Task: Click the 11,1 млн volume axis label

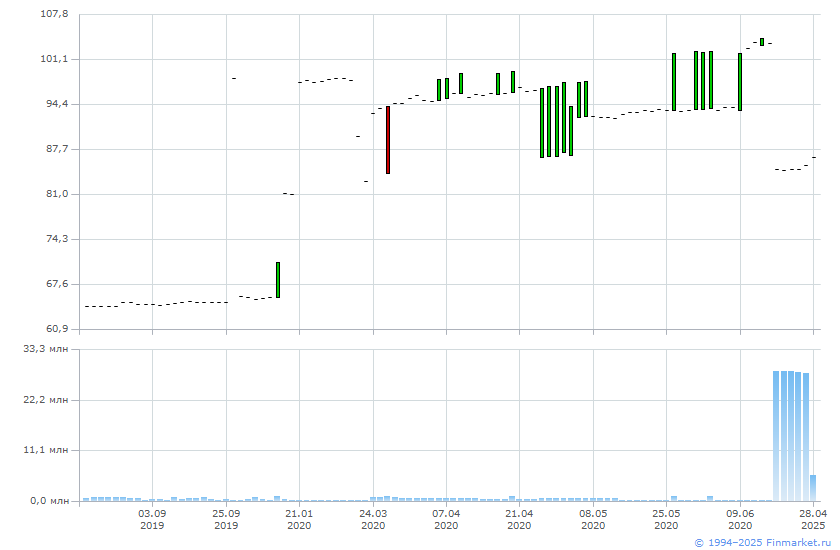Action: (x=46, y=450)
